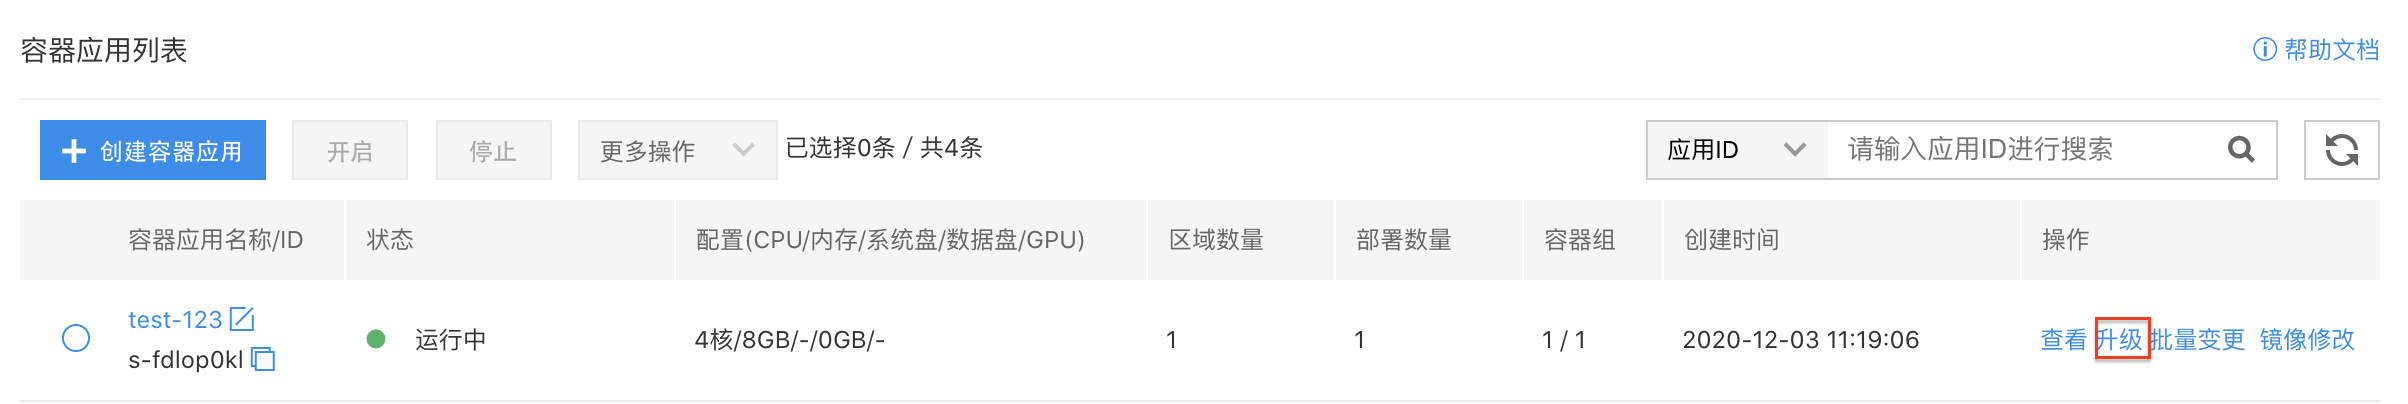This screenshot has width=2408, height=404.
Task: Click the refresh list icon button
Action: click(x=2341, y=150)
